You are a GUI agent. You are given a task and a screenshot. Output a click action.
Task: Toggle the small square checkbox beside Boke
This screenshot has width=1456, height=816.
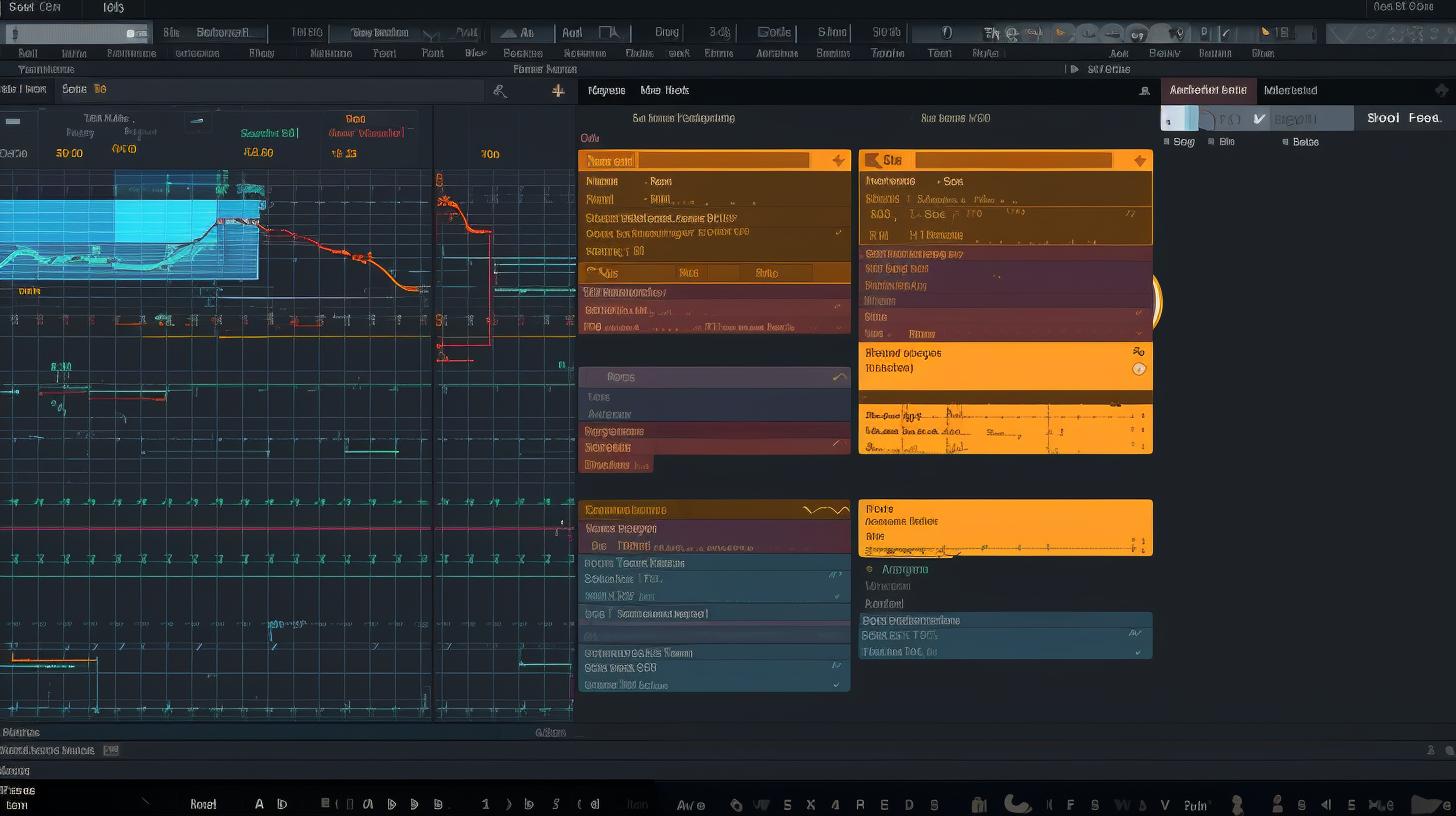pyautogui.click(x=1285, y=142)
